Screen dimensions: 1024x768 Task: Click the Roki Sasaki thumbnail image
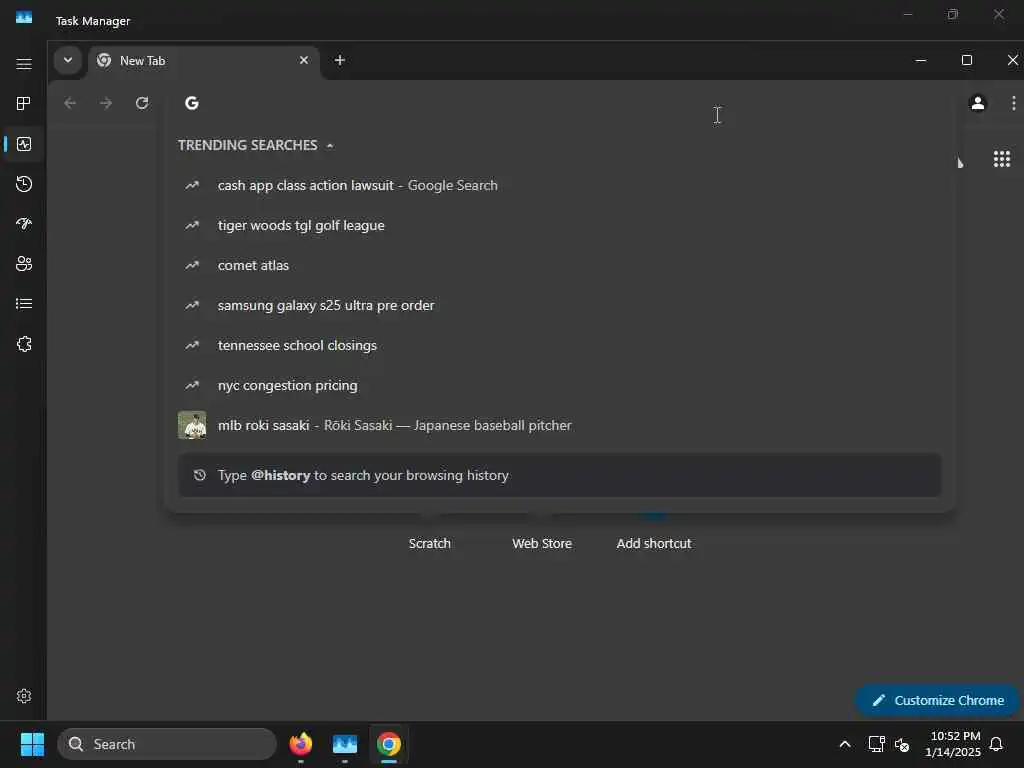pyautogui.click(x=192, y=425)
